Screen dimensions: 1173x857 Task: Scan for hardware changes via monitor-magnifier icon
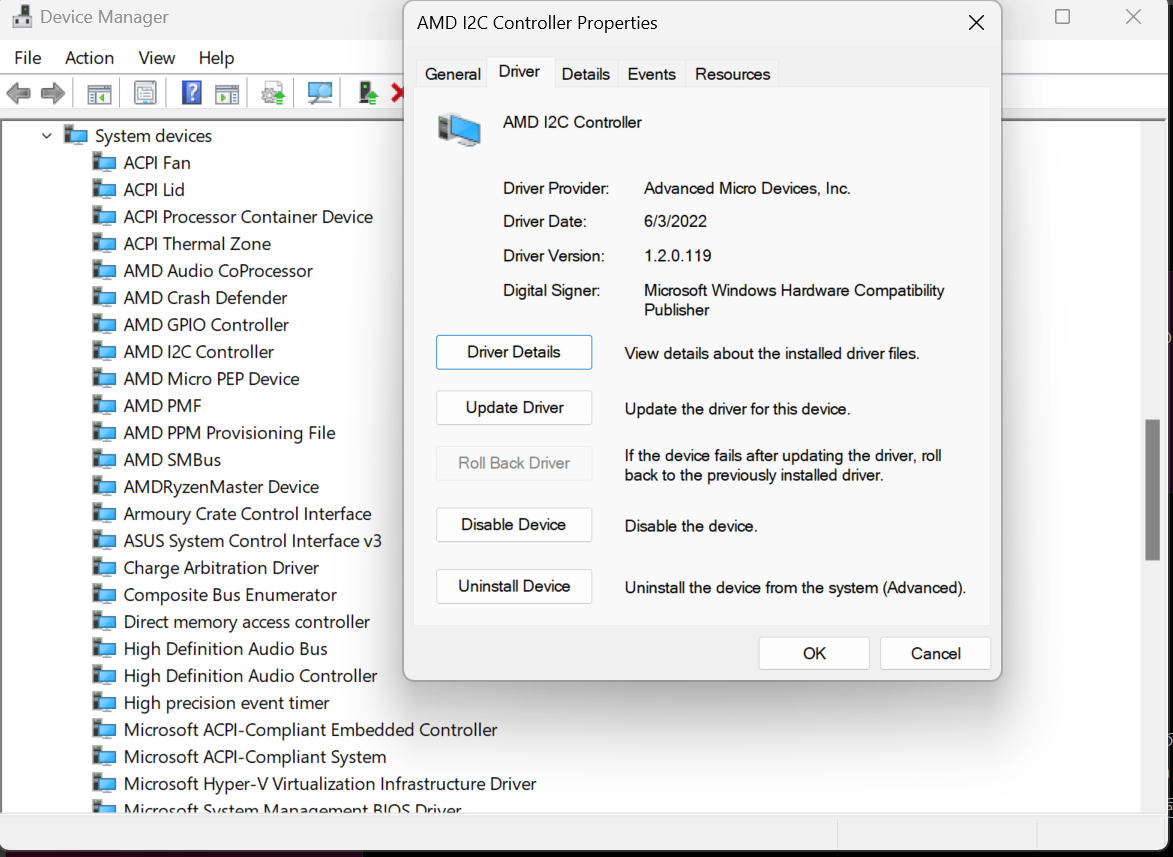click(320, 94)
